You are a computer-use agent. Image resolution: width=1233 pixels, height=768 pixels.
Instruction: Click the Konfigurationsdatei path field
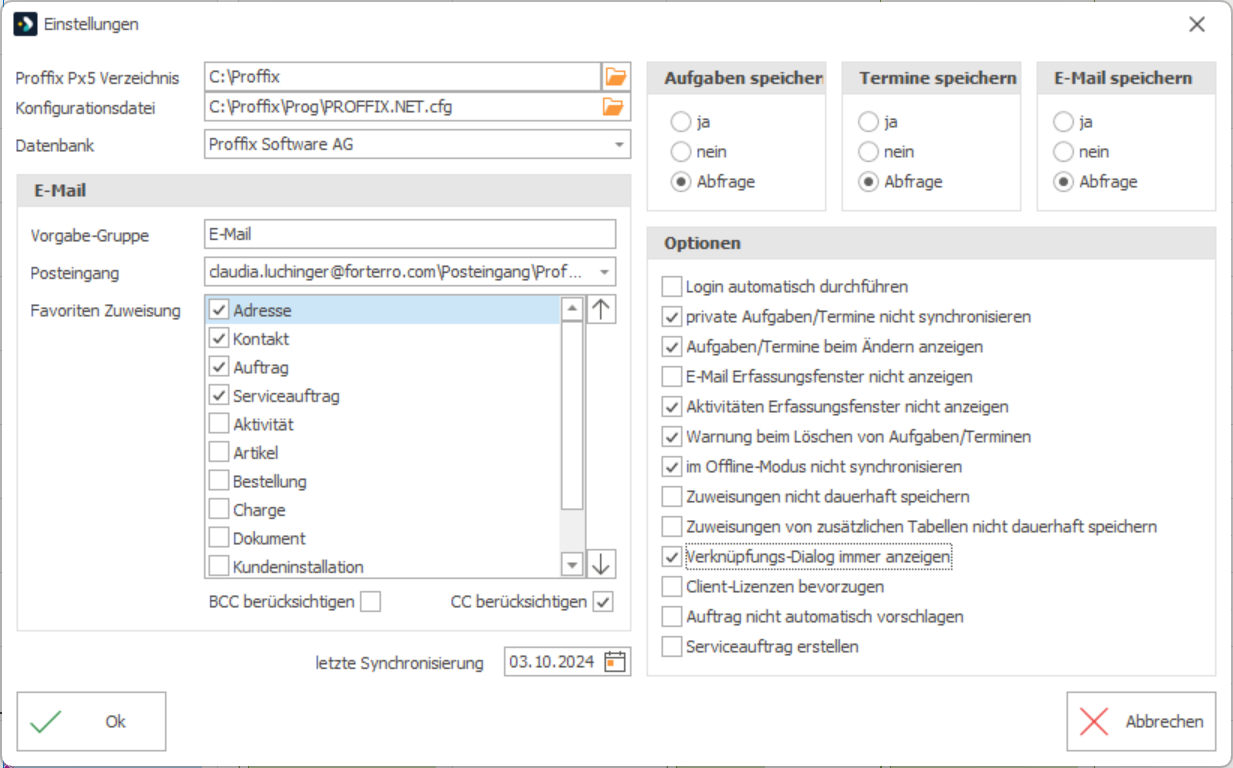pyautogui.click(x=402, y=106)
